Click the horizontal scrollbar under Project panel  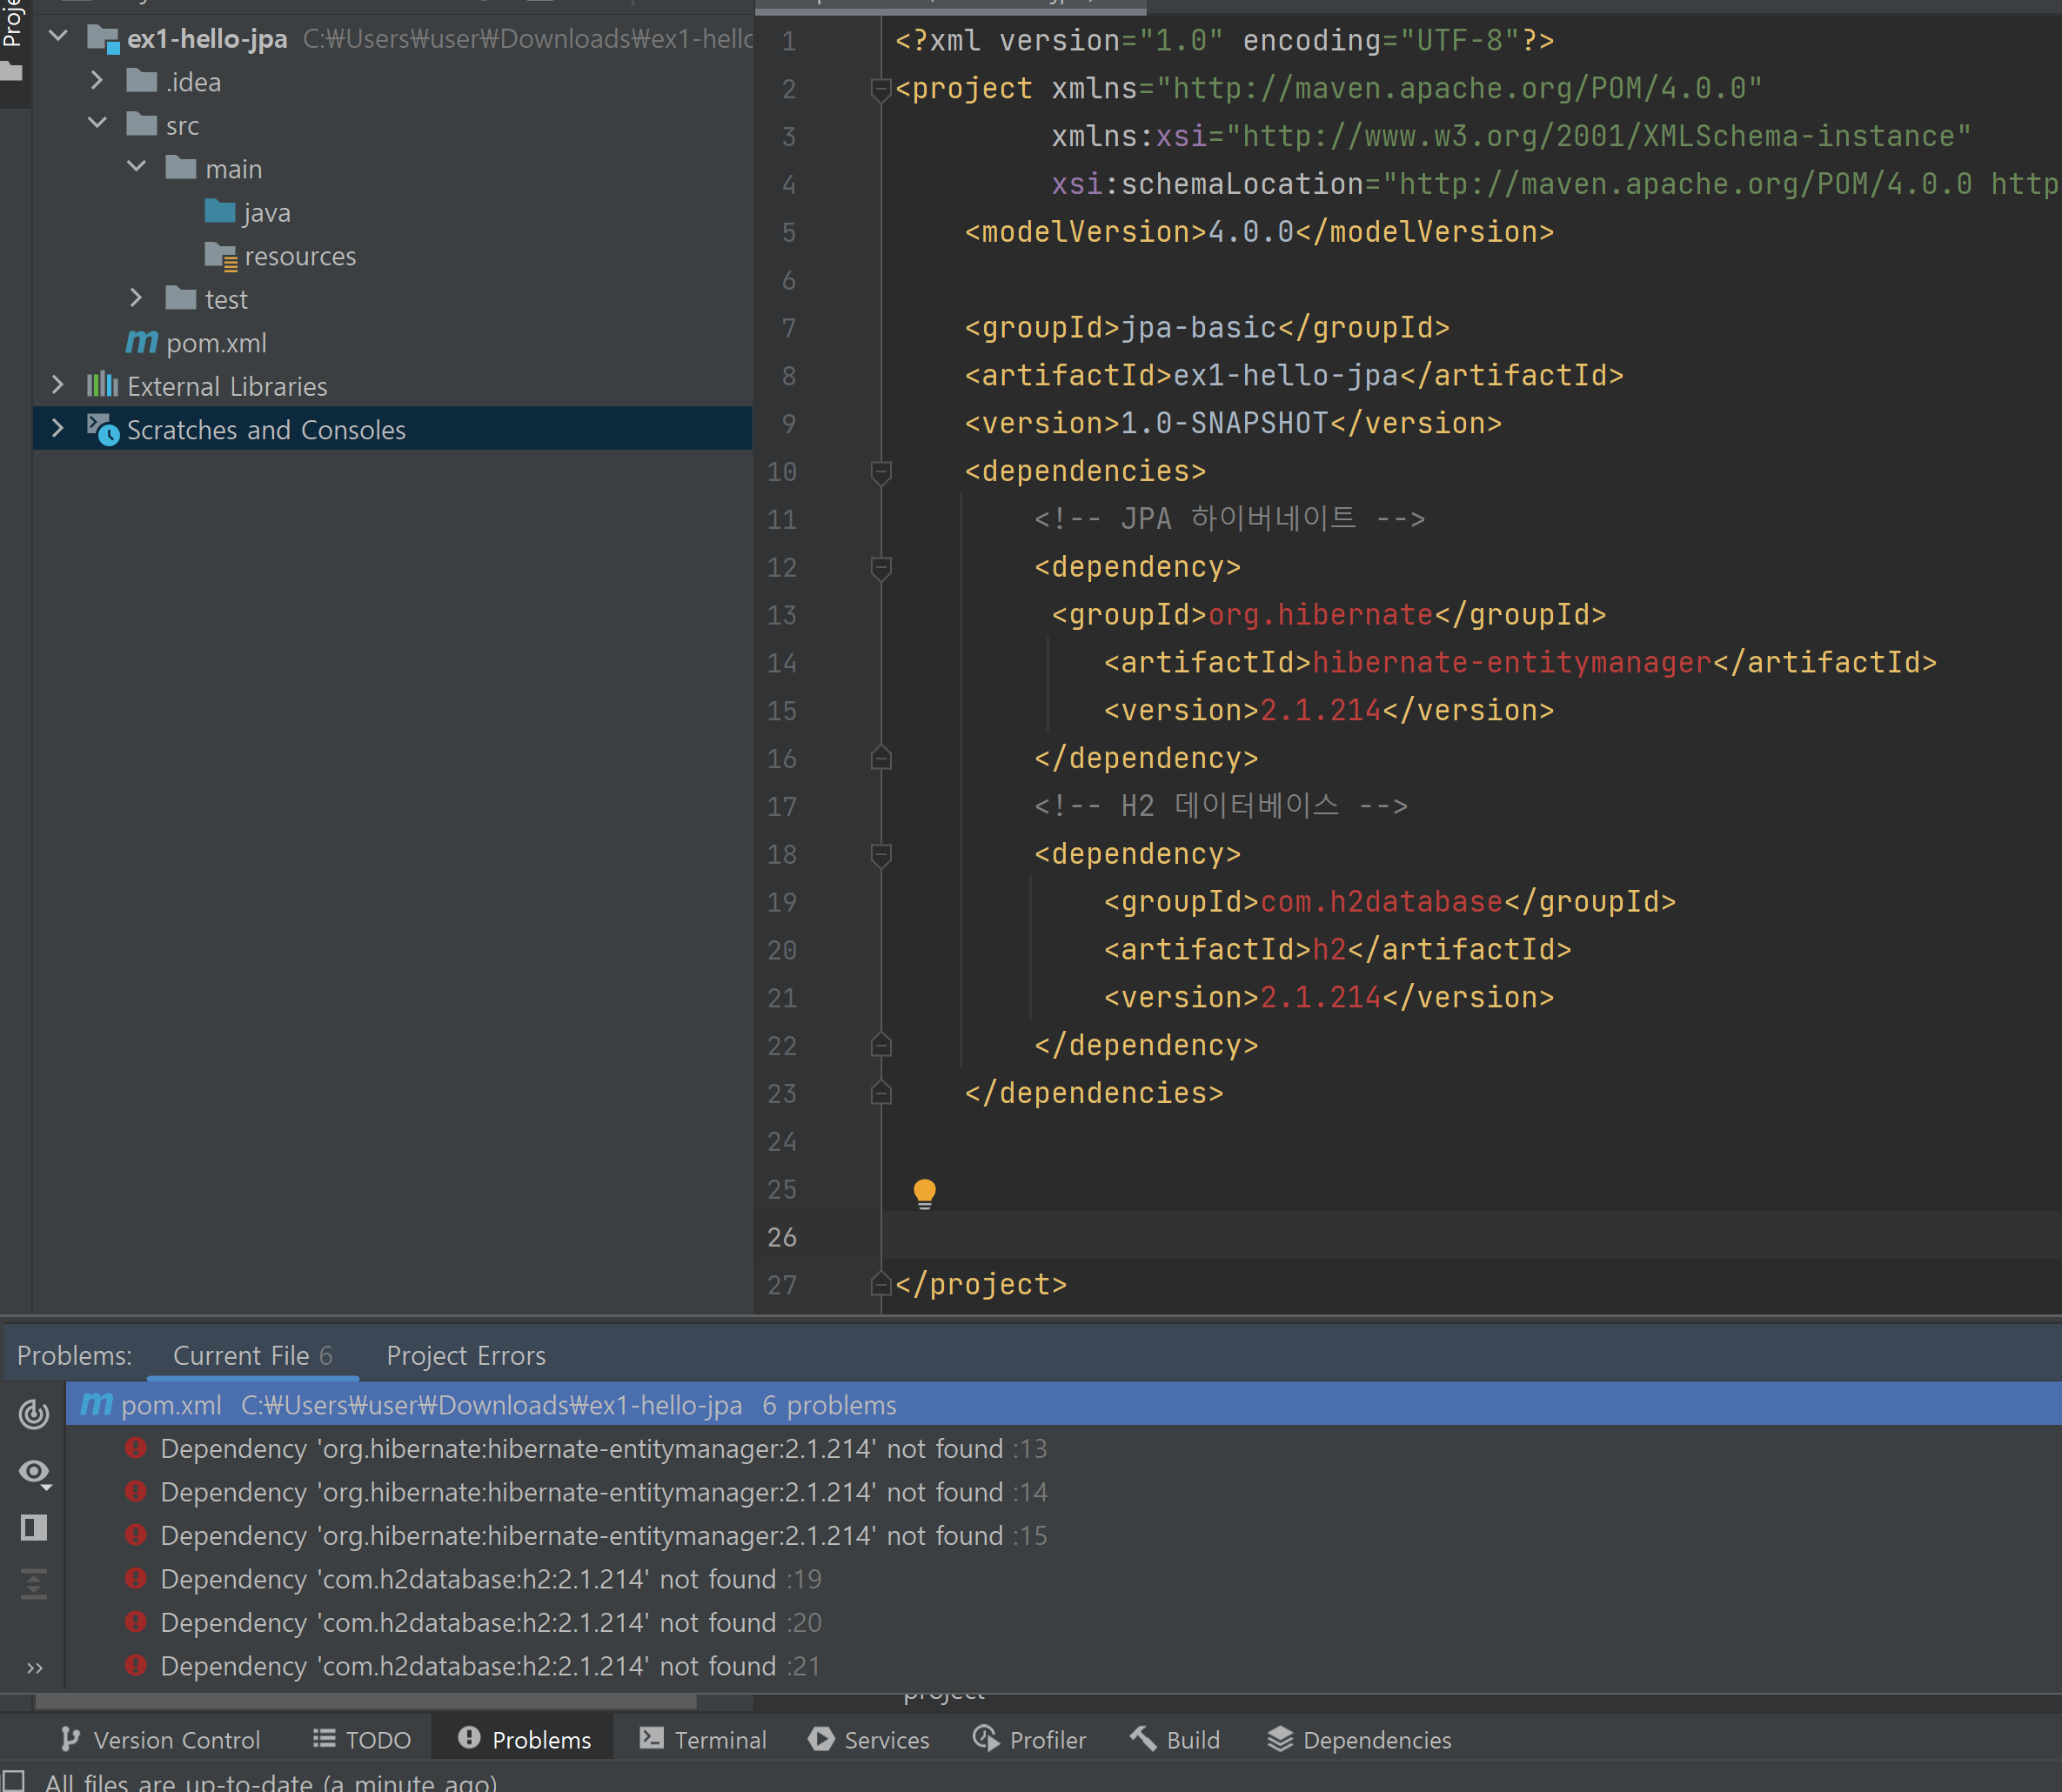point(366,1701)
